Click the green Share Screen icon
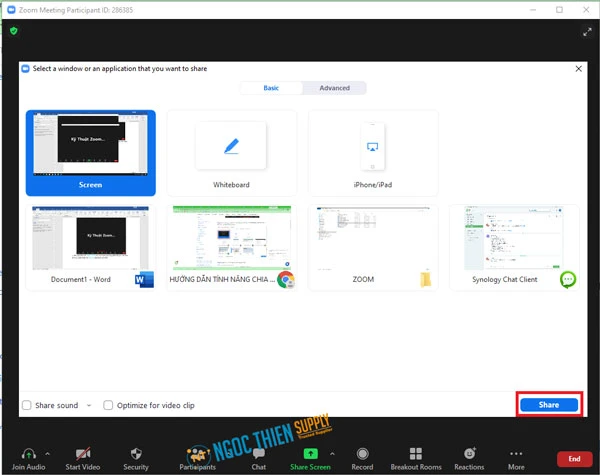600x475 pixels. pos(310,454)
